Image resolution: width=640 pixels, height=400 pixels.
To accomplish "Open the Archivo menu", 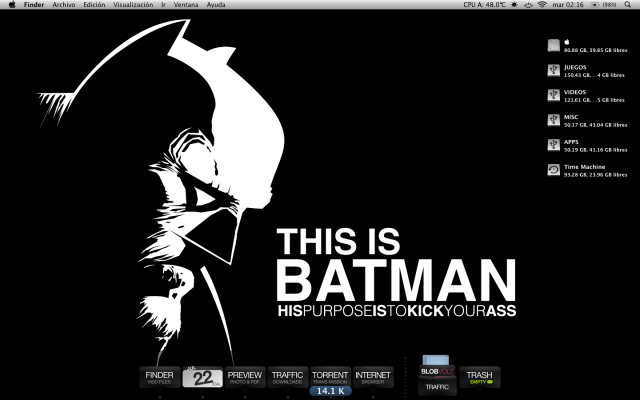I will 64,4.
